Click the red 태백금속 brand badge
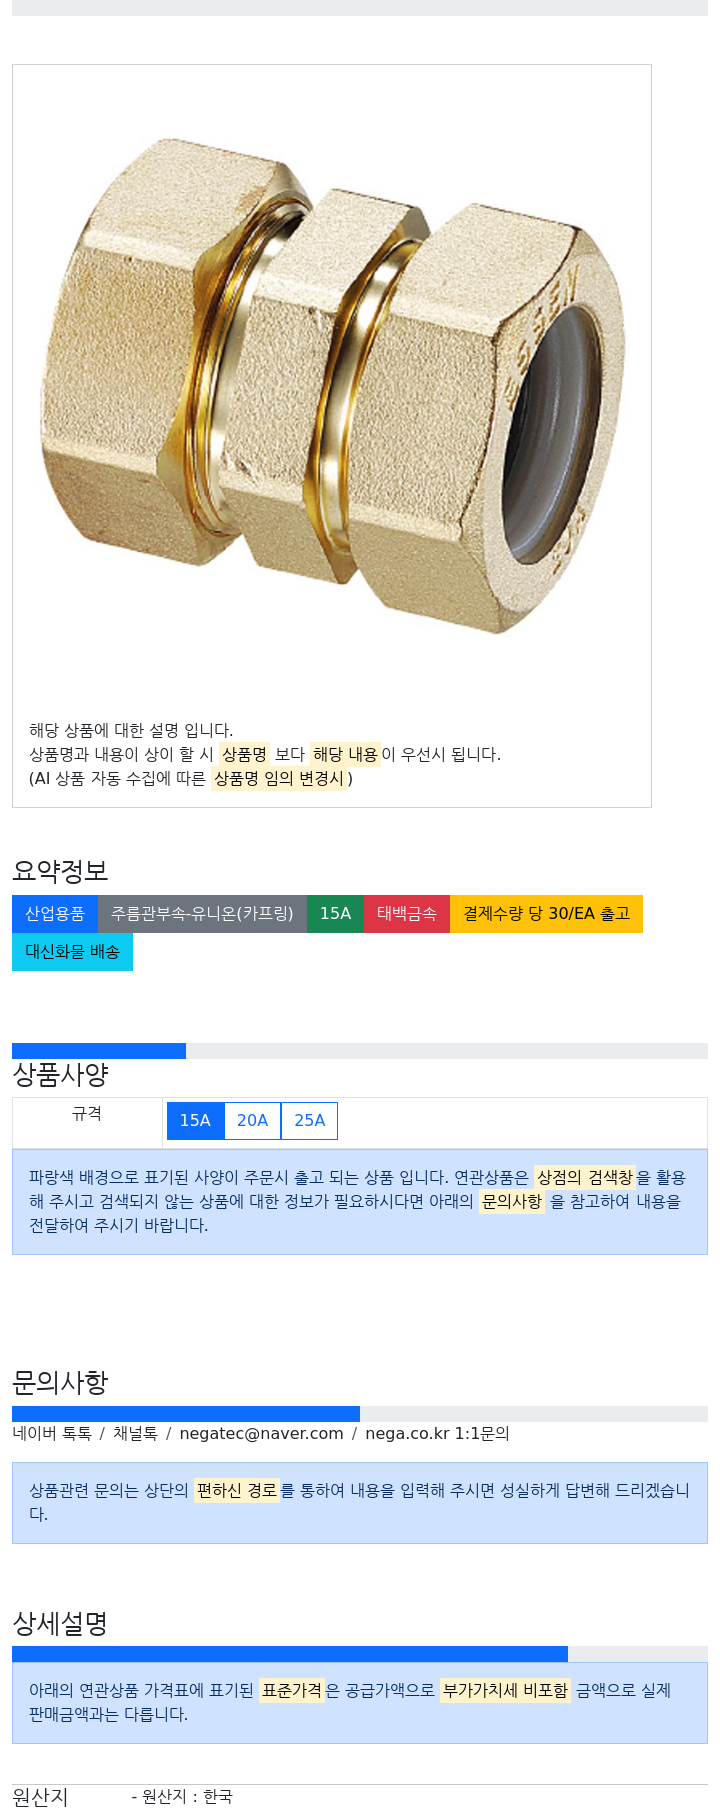Image resolution: width=720 pixels, height=1817 pixels. point(407,913)
